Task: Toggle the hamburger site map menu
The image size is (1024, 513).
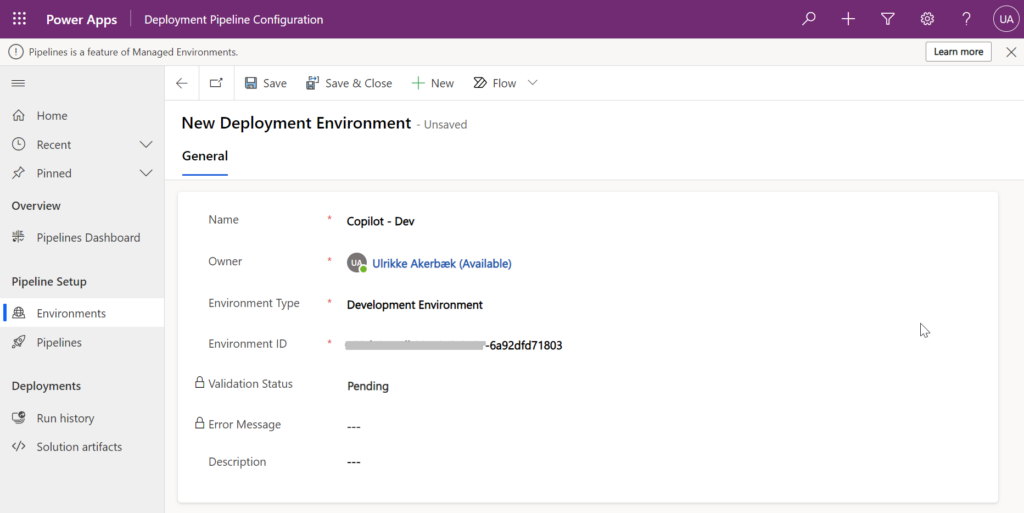Action: tap(18, 83)
